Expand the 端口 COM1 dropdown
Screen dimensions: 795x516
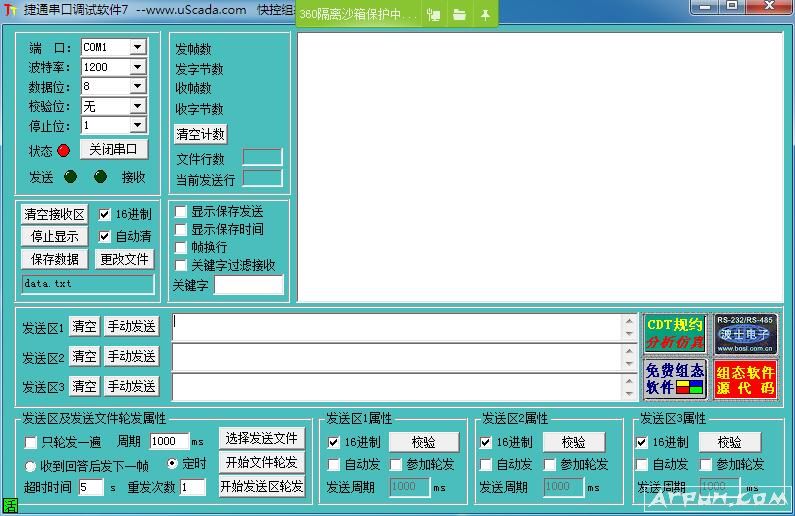pyautogui.click(x=138, y=47)
